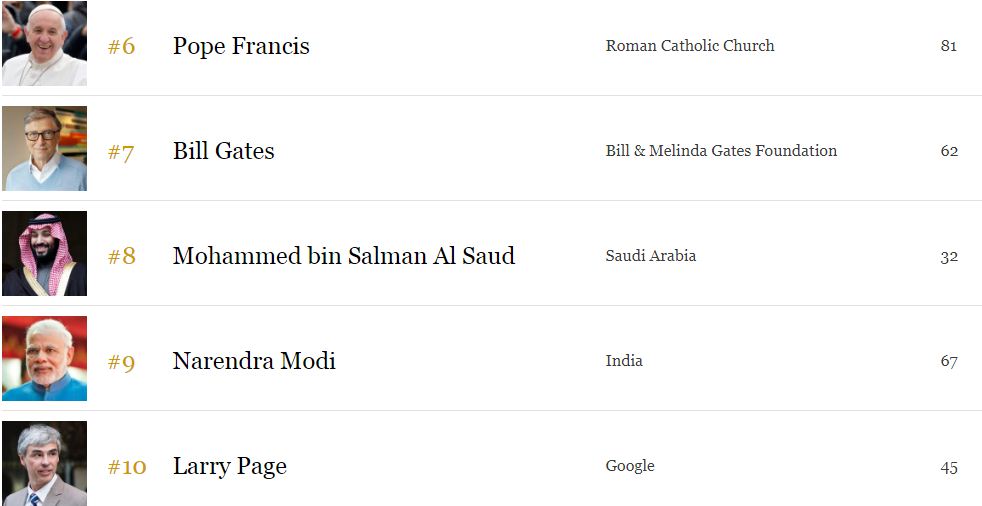This screenshot has width=982, height=506.
Task: Click the #6 rank number
Action: pyautogui.click(x=121, y=47)
